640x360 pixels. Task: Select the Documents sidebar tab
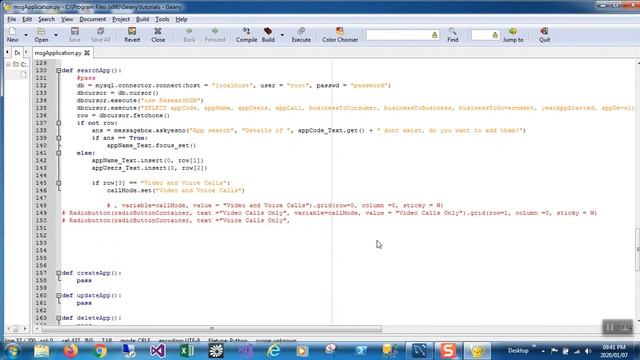pos(17,53)
